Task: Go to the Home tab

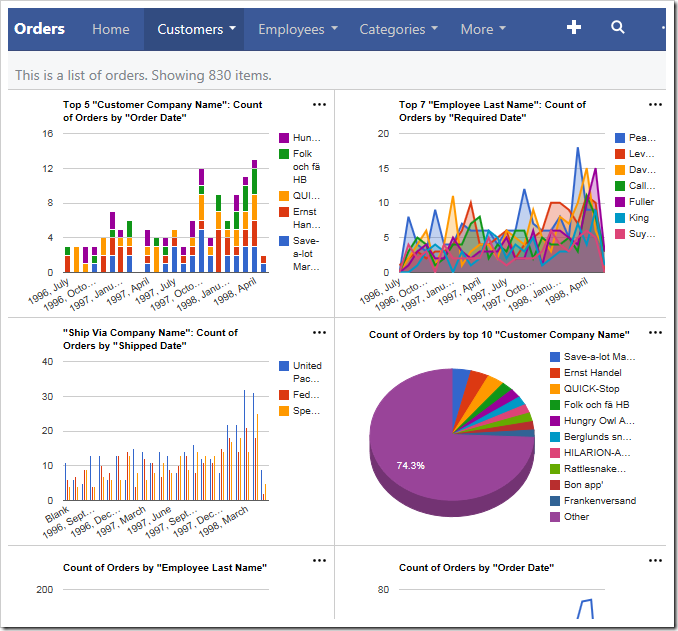Action: (x=111, y=29)
